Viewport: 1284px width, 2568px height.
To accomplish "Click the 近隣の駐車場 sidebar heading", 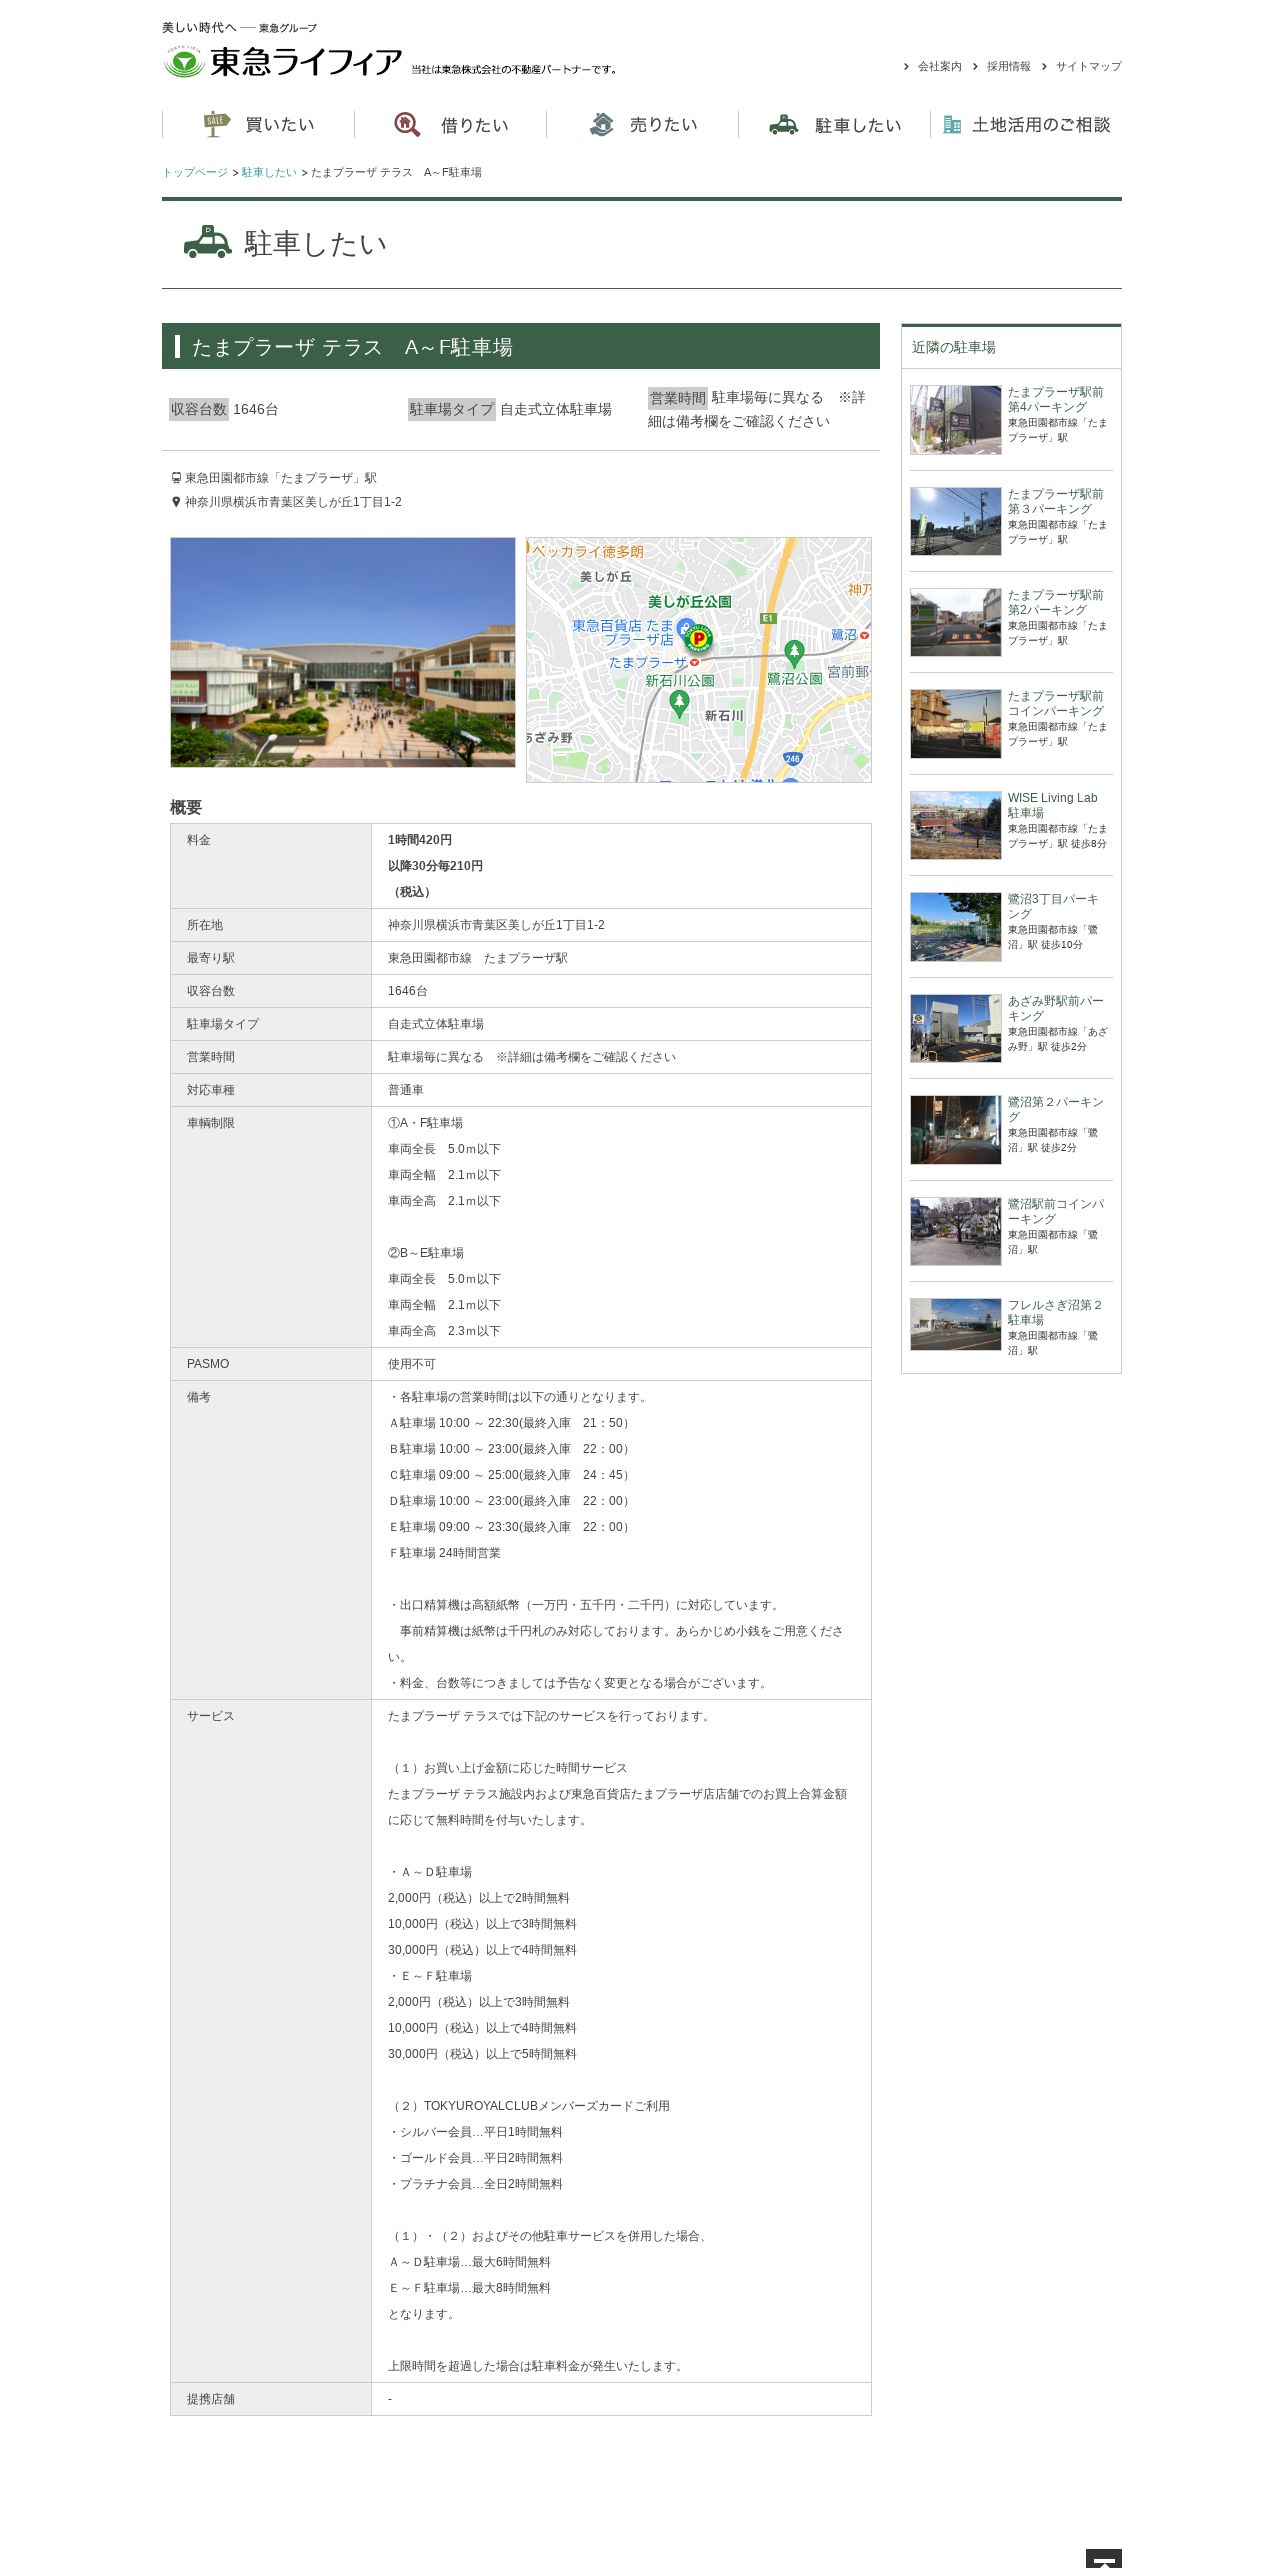I will pos(954,348).
